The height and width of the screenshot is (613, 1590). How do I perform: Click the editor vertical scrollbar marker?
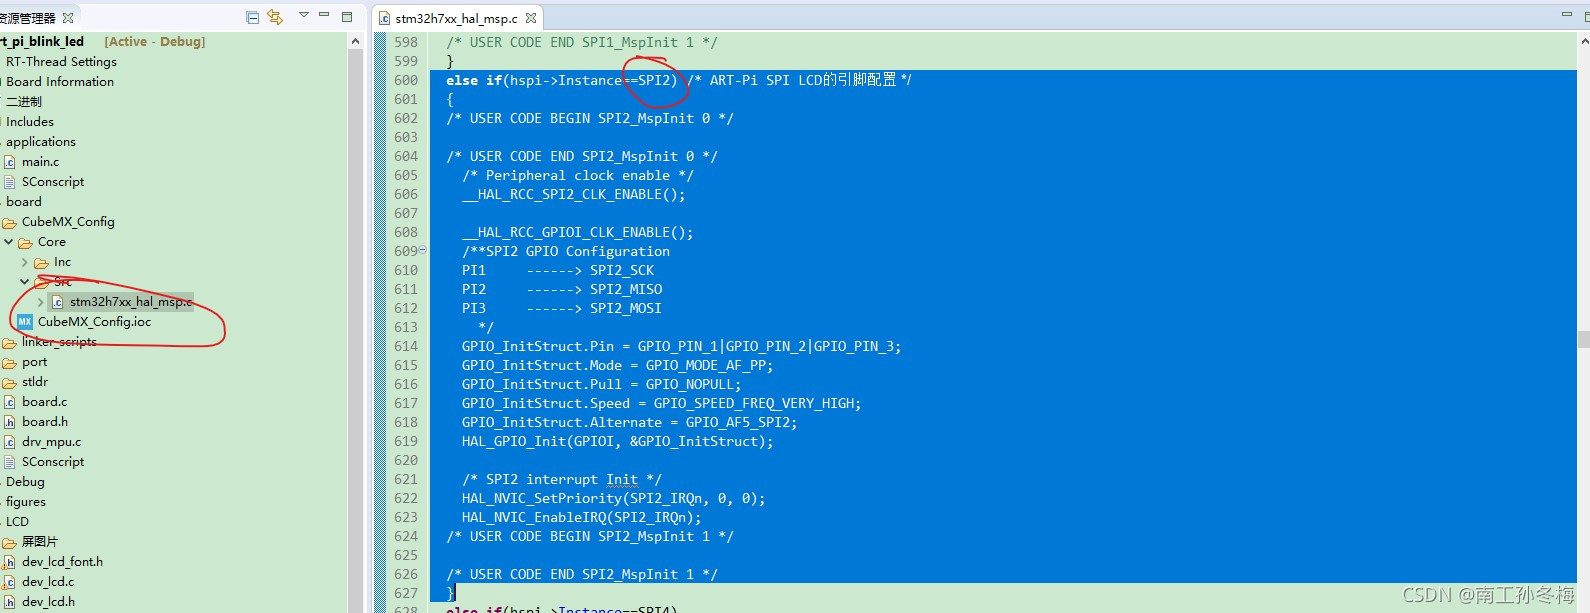coord(1583,340)
